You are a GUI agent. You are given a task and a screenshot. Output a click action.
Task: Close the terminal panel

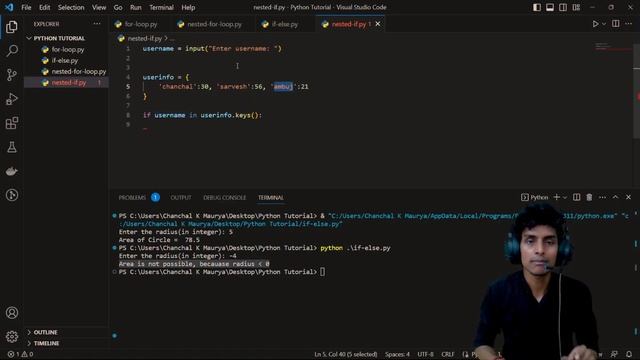coord(629,198)
